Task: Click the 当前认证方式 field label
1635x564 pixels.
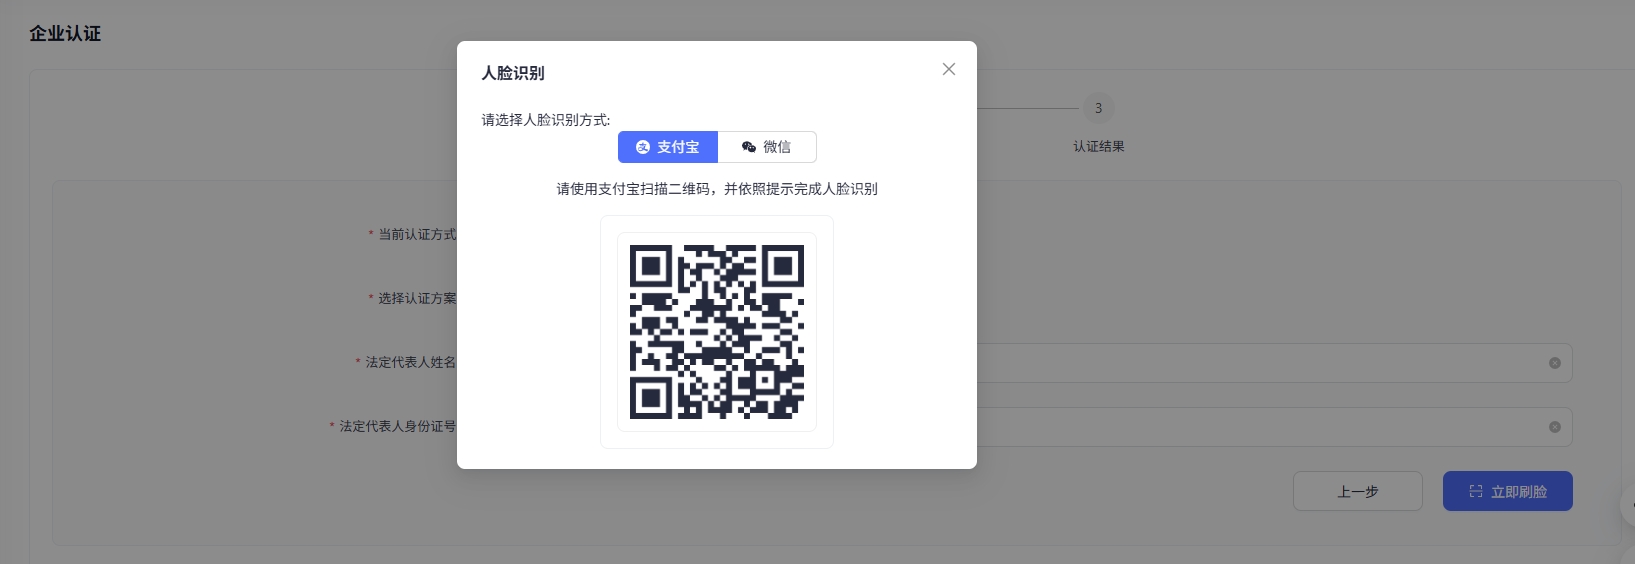Action: tap(416, 234)
